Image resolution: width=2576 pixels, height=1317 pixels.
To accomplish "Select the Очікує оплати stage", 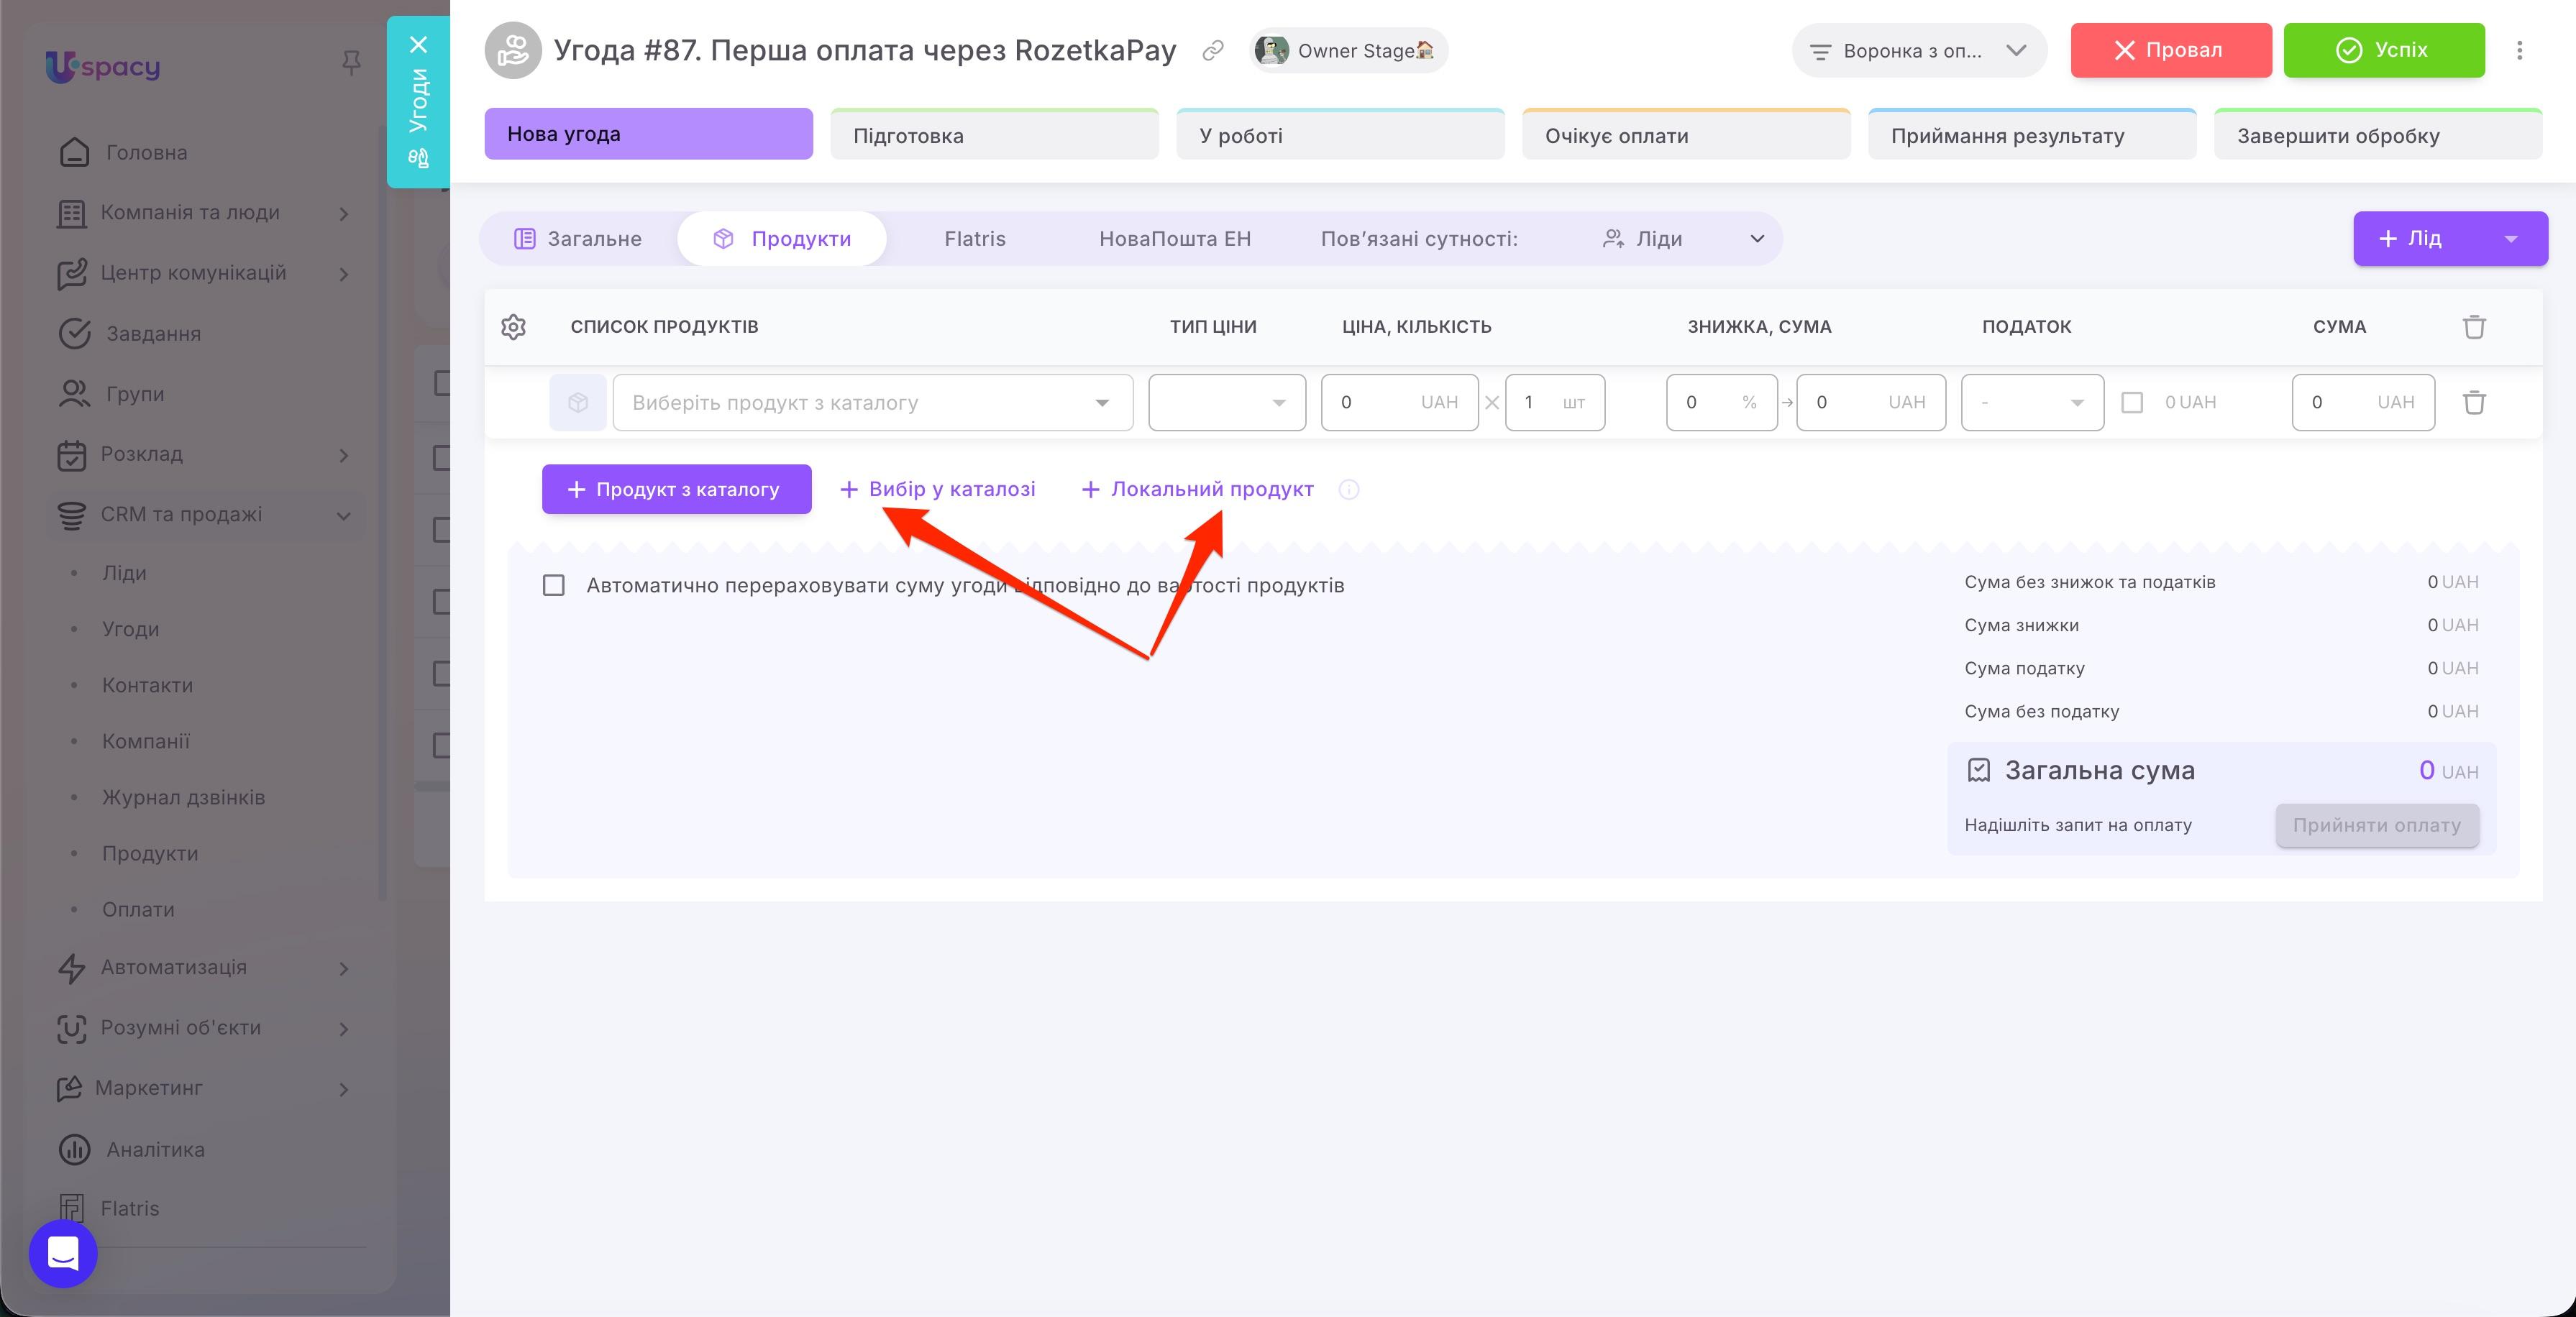I will tap(1686, 135).
